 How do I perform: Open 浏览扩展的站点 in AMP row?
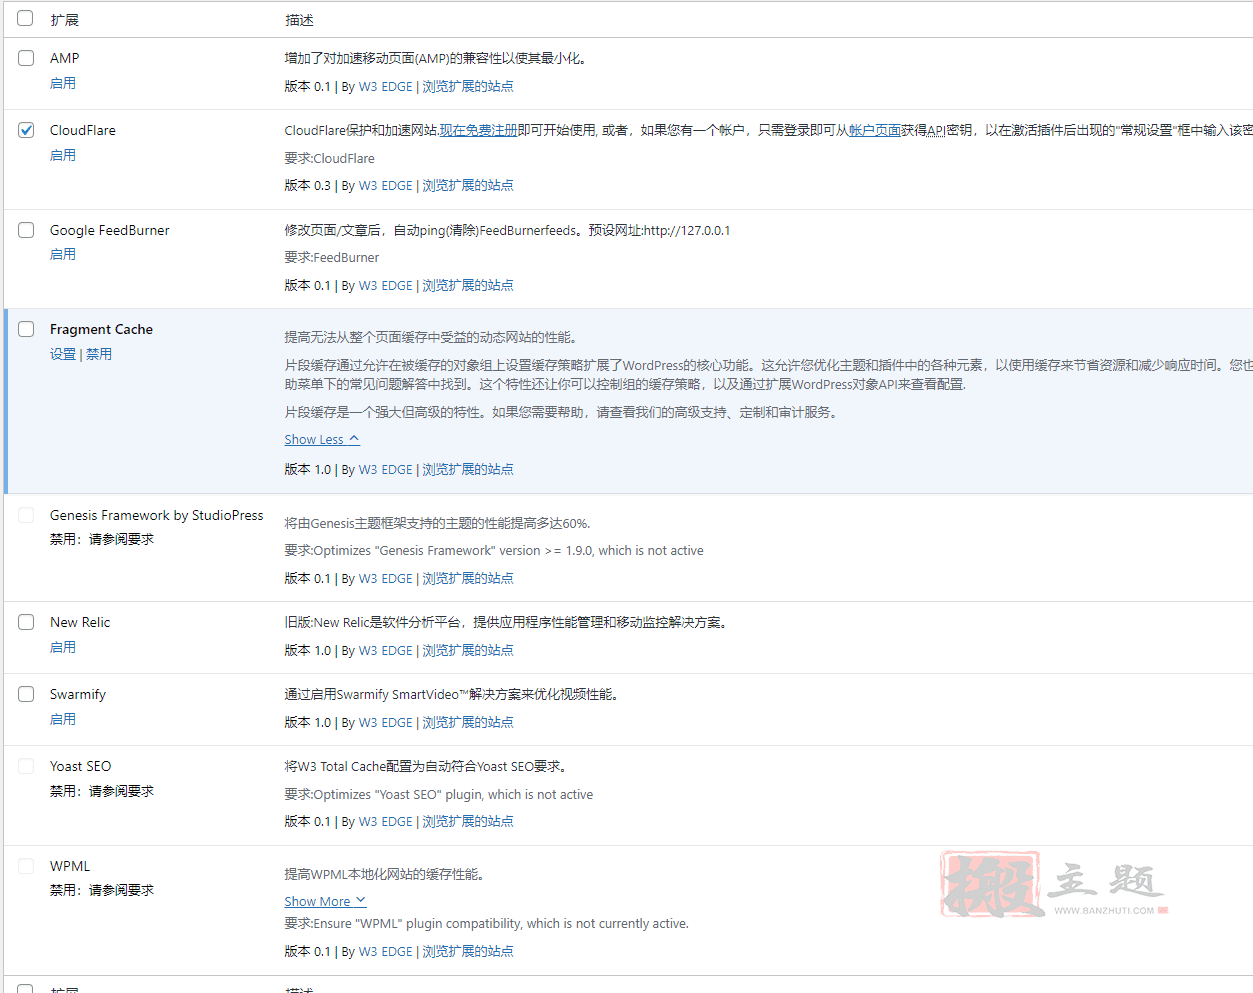[x=468, y=86]
